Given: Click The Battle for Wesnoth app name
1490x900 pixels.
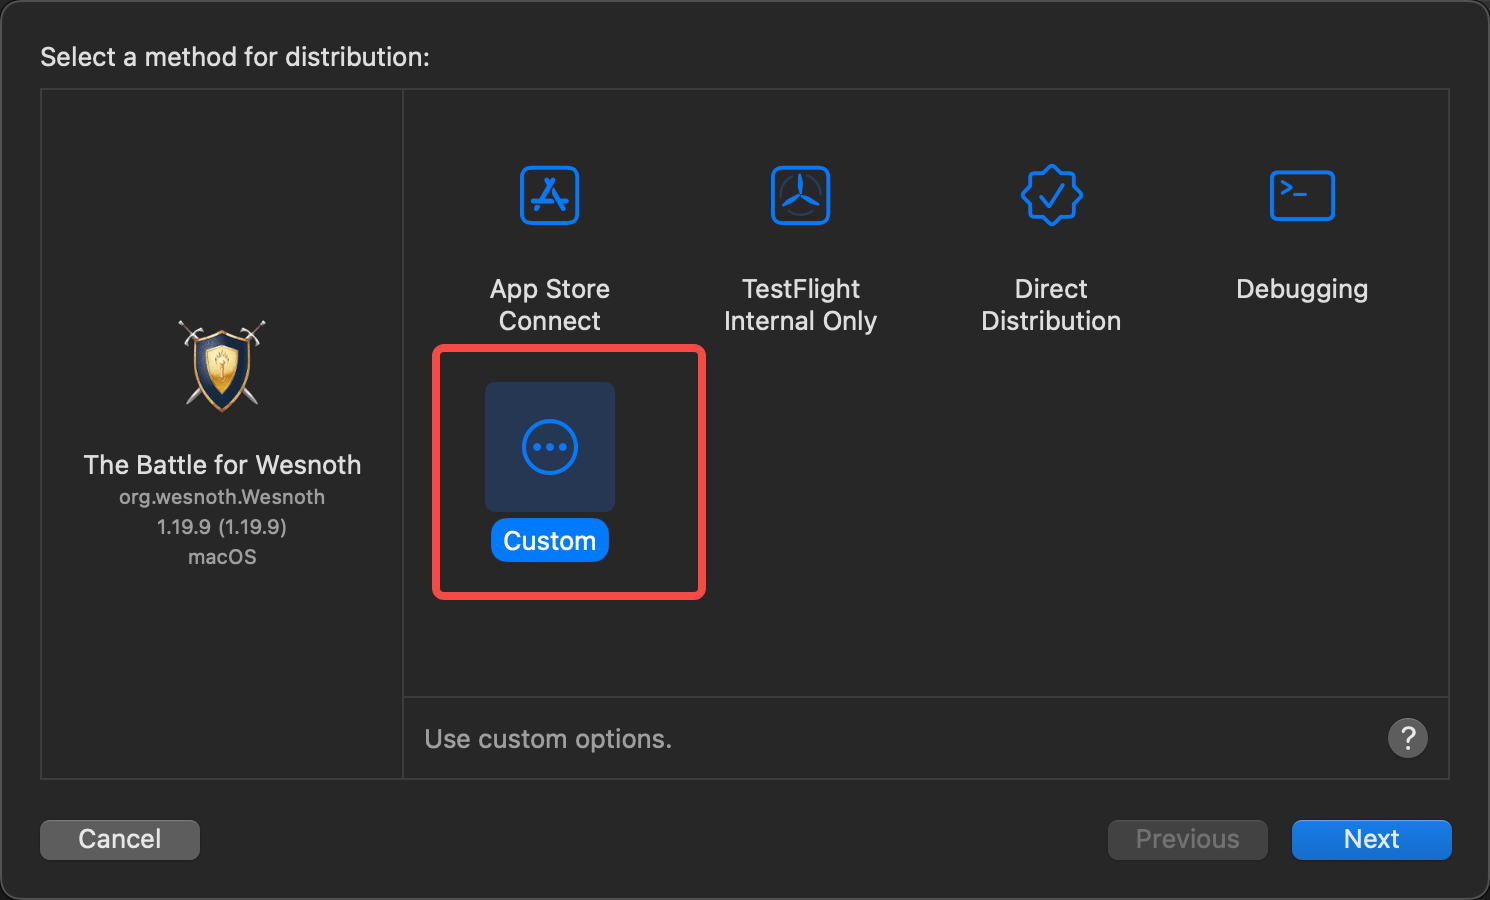Looking at the screenshot, I should pyautogui.click(x=222, y=465).
